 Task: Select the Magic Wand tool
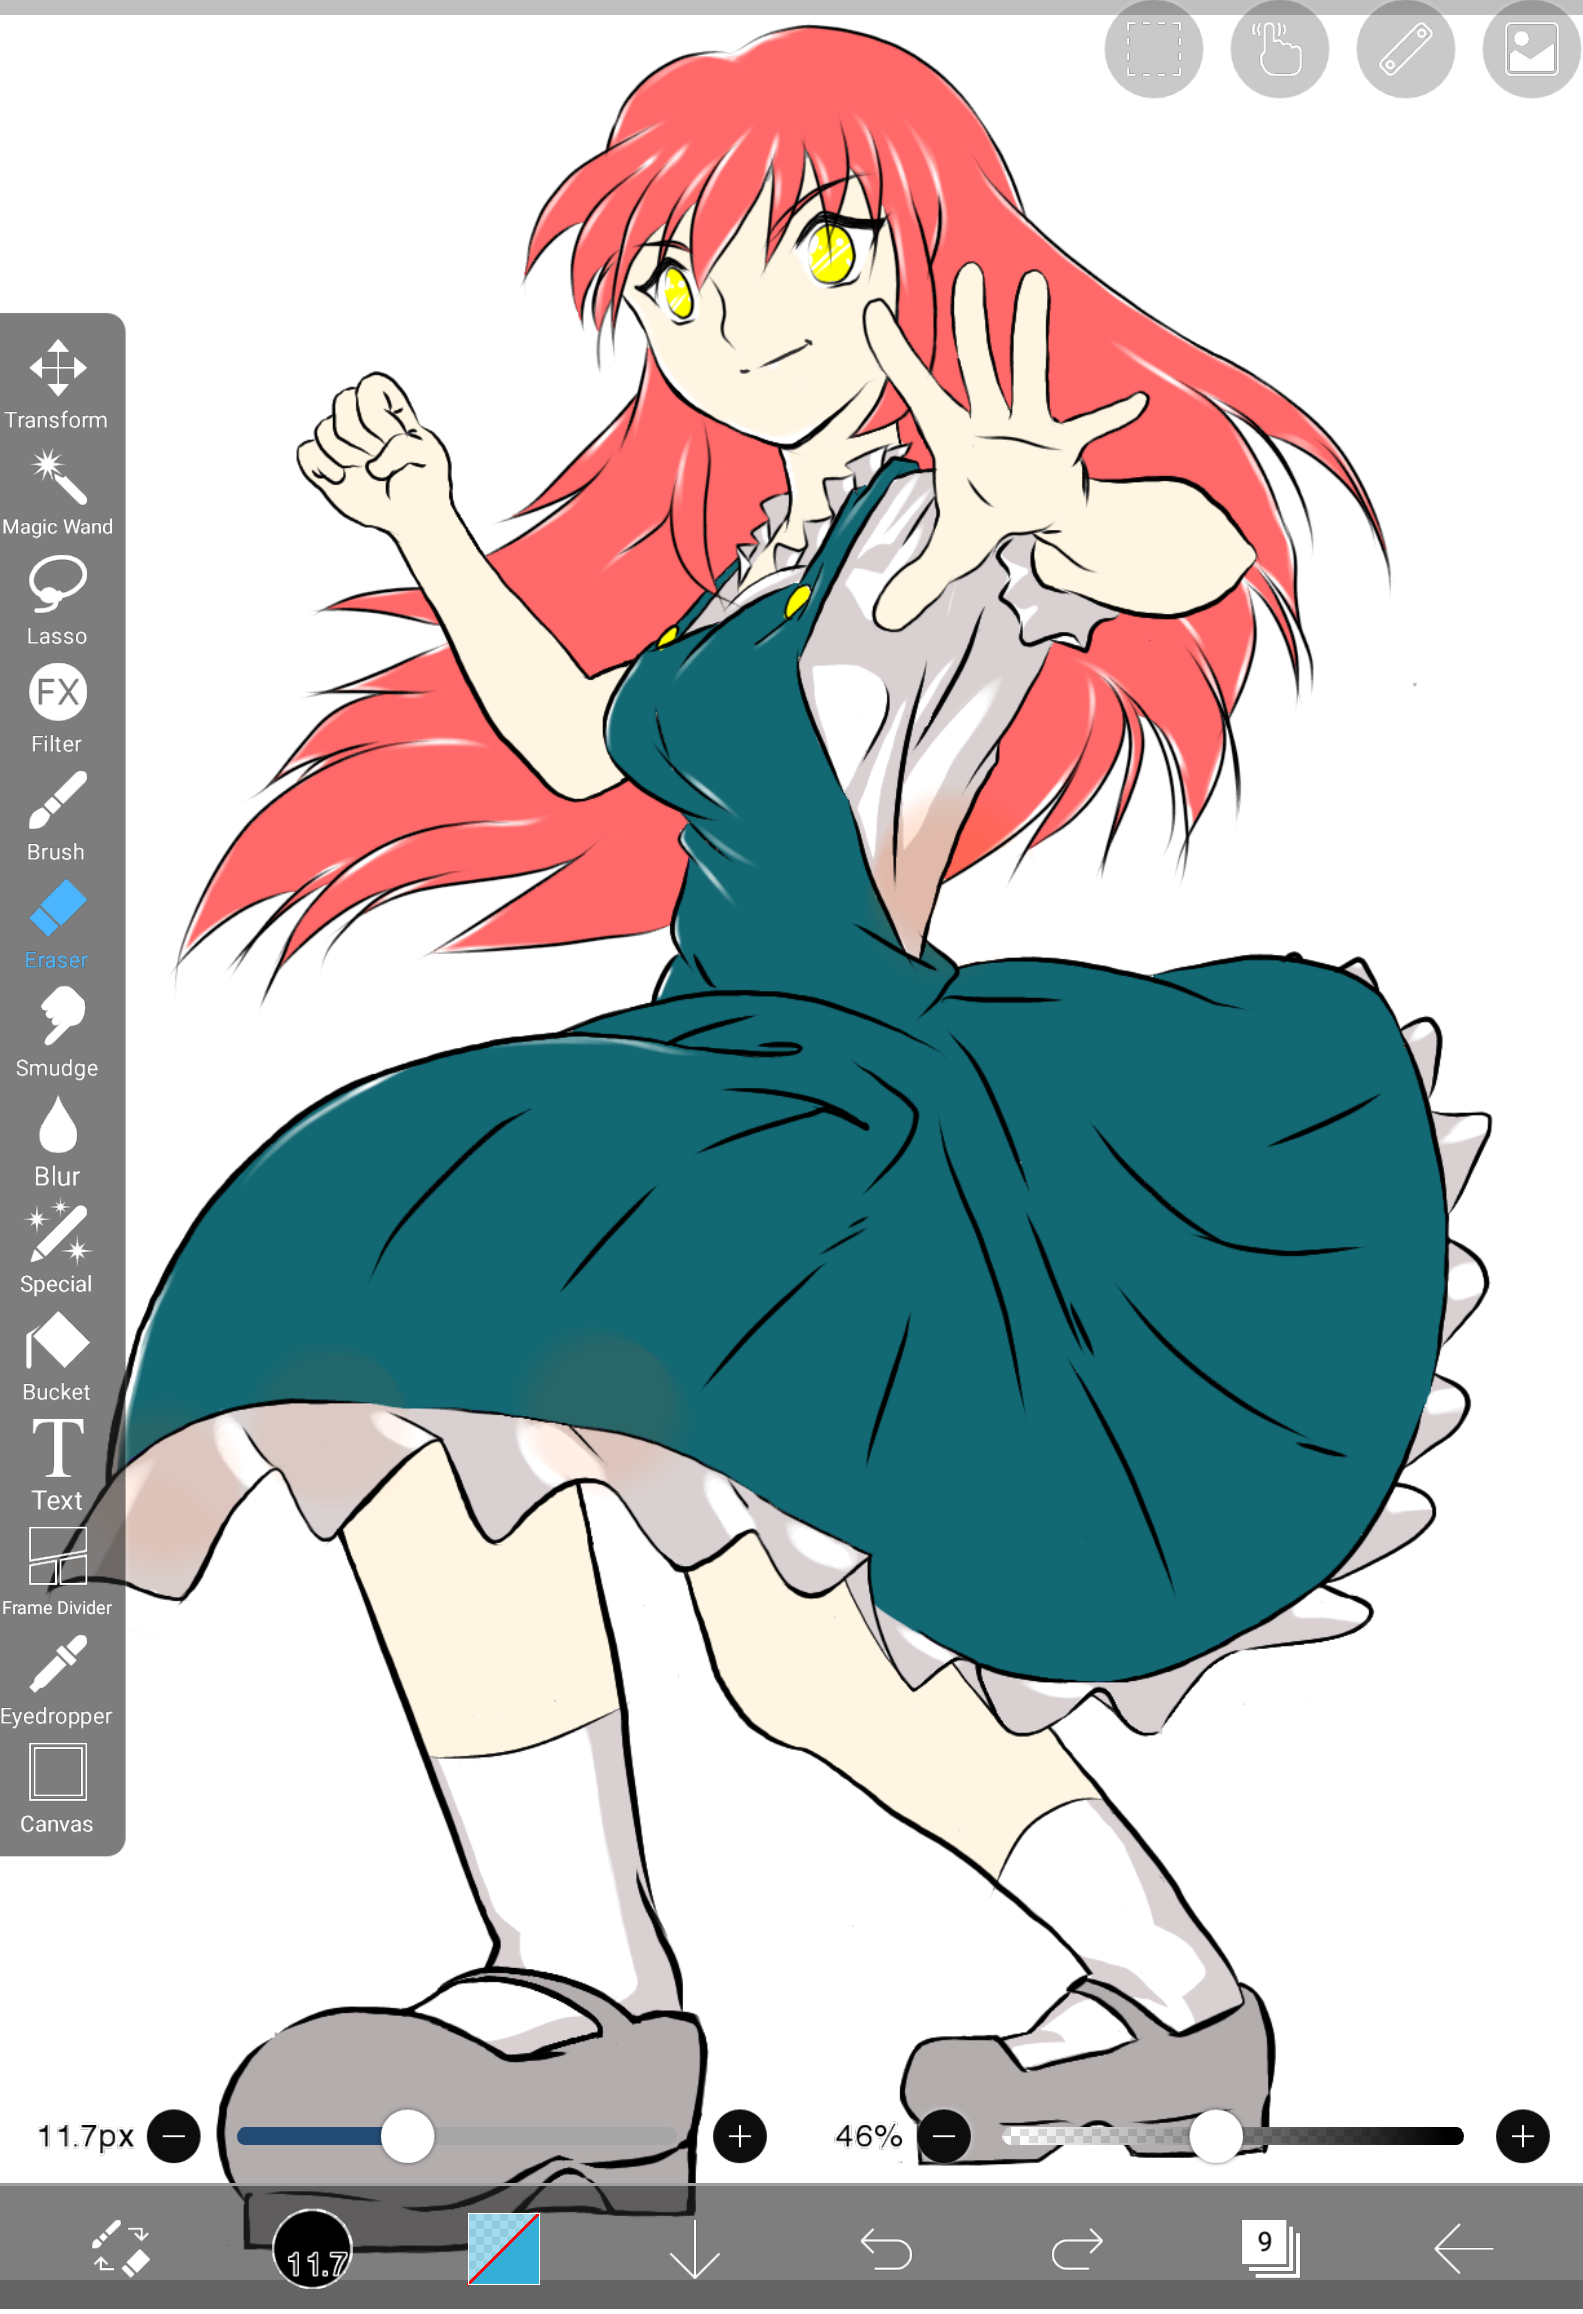[x=57, y=493]
